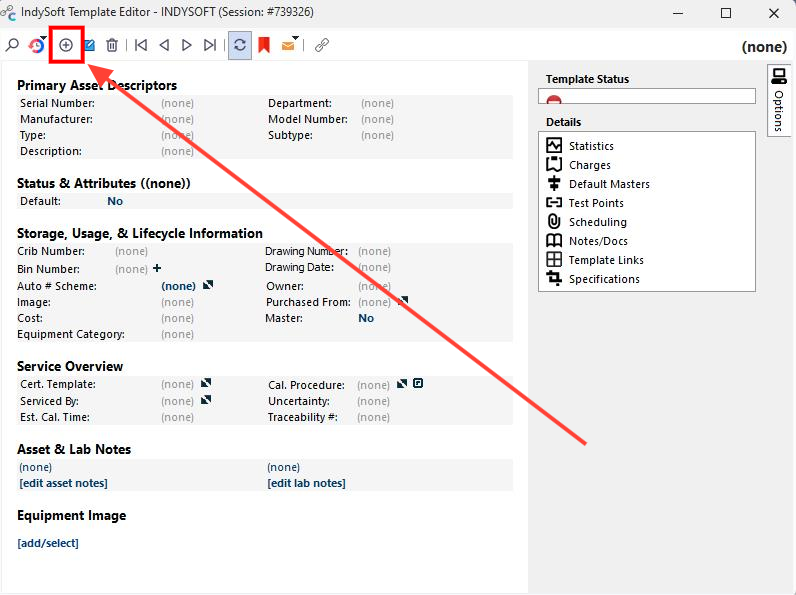796x595 pixels.
Task: Click the red bookmark icon
Action: point(264,45)
